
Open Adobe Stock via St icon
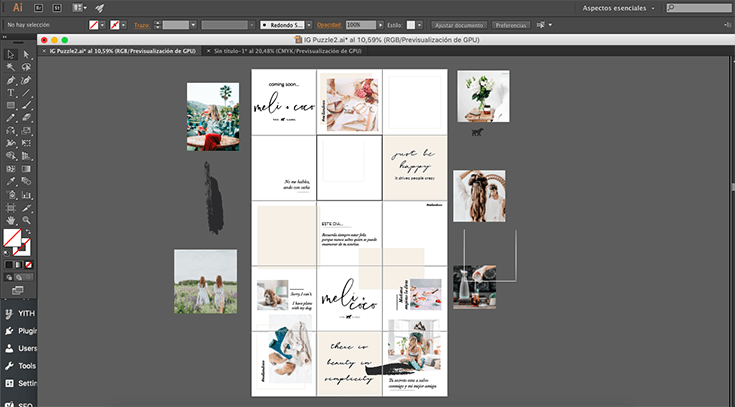57,8
